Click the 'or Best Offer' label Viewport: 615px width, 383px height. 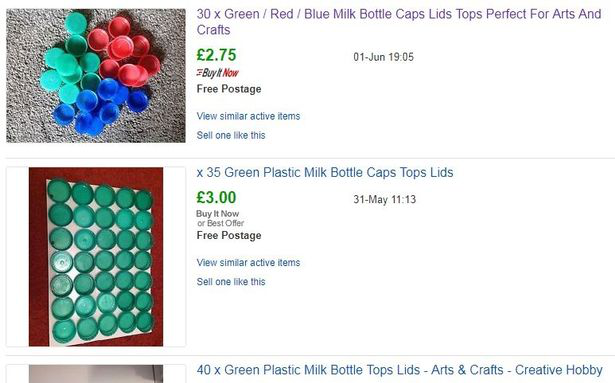click(221, 223)
